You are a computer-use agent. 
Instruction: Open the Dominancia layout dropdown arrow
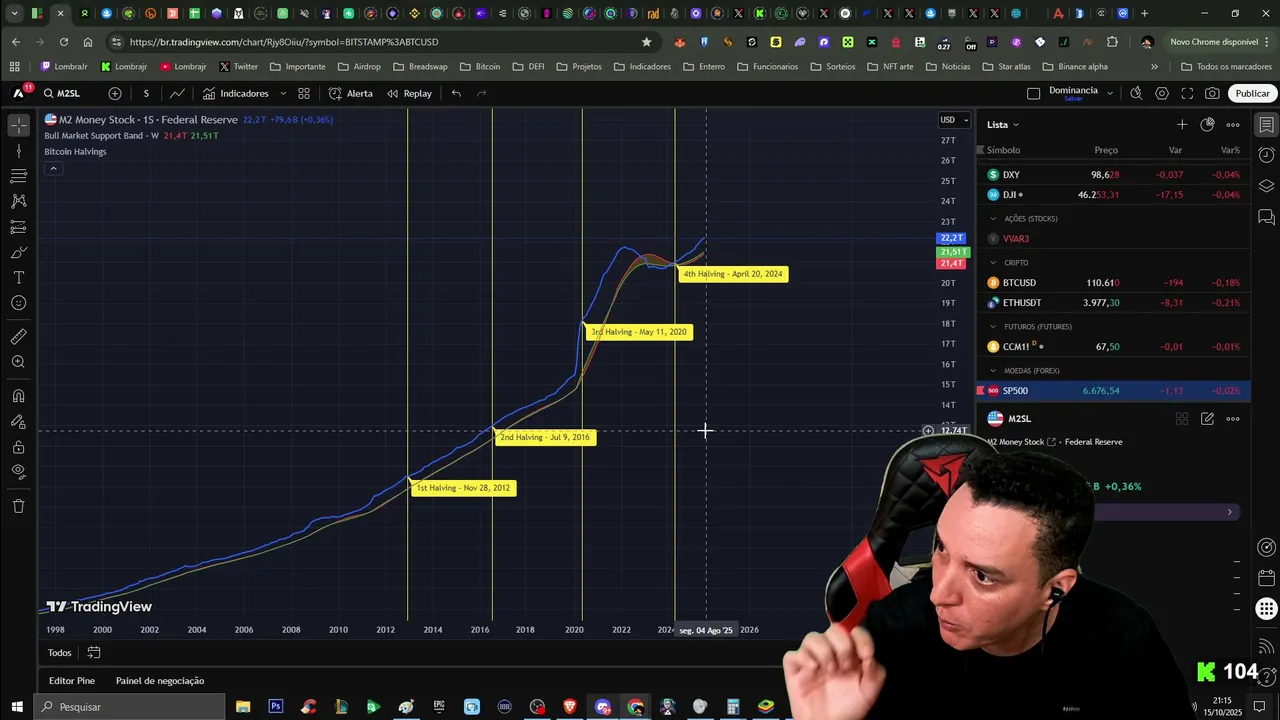click(x=1109, y=93)
